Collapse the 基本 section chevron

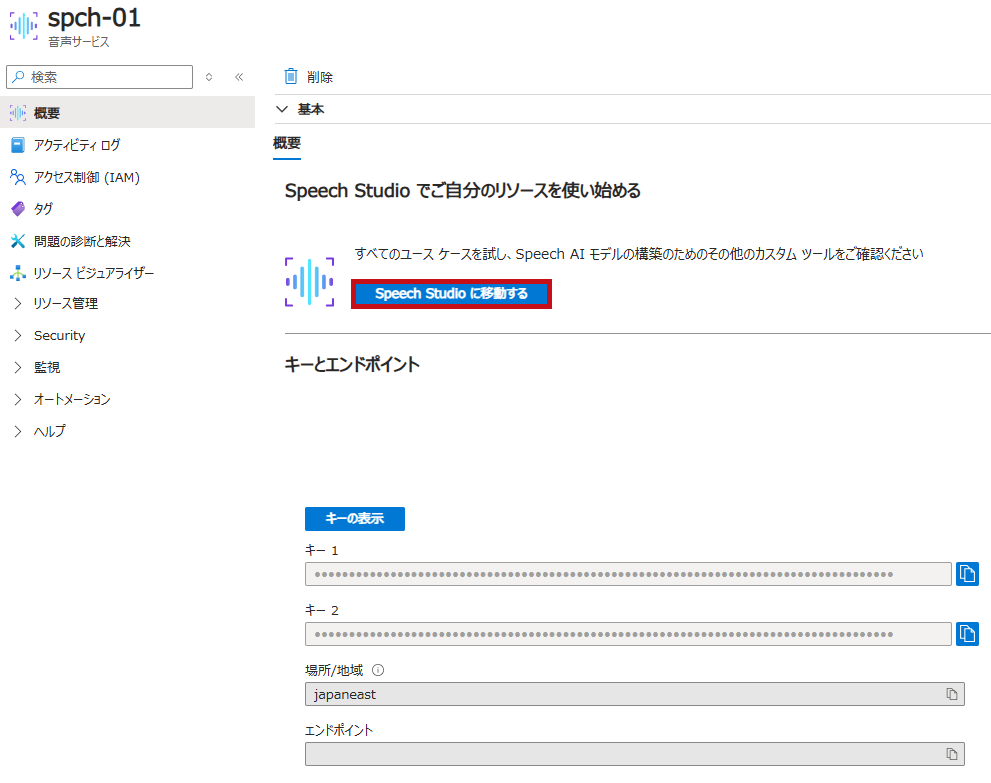(x=282, y=109)
